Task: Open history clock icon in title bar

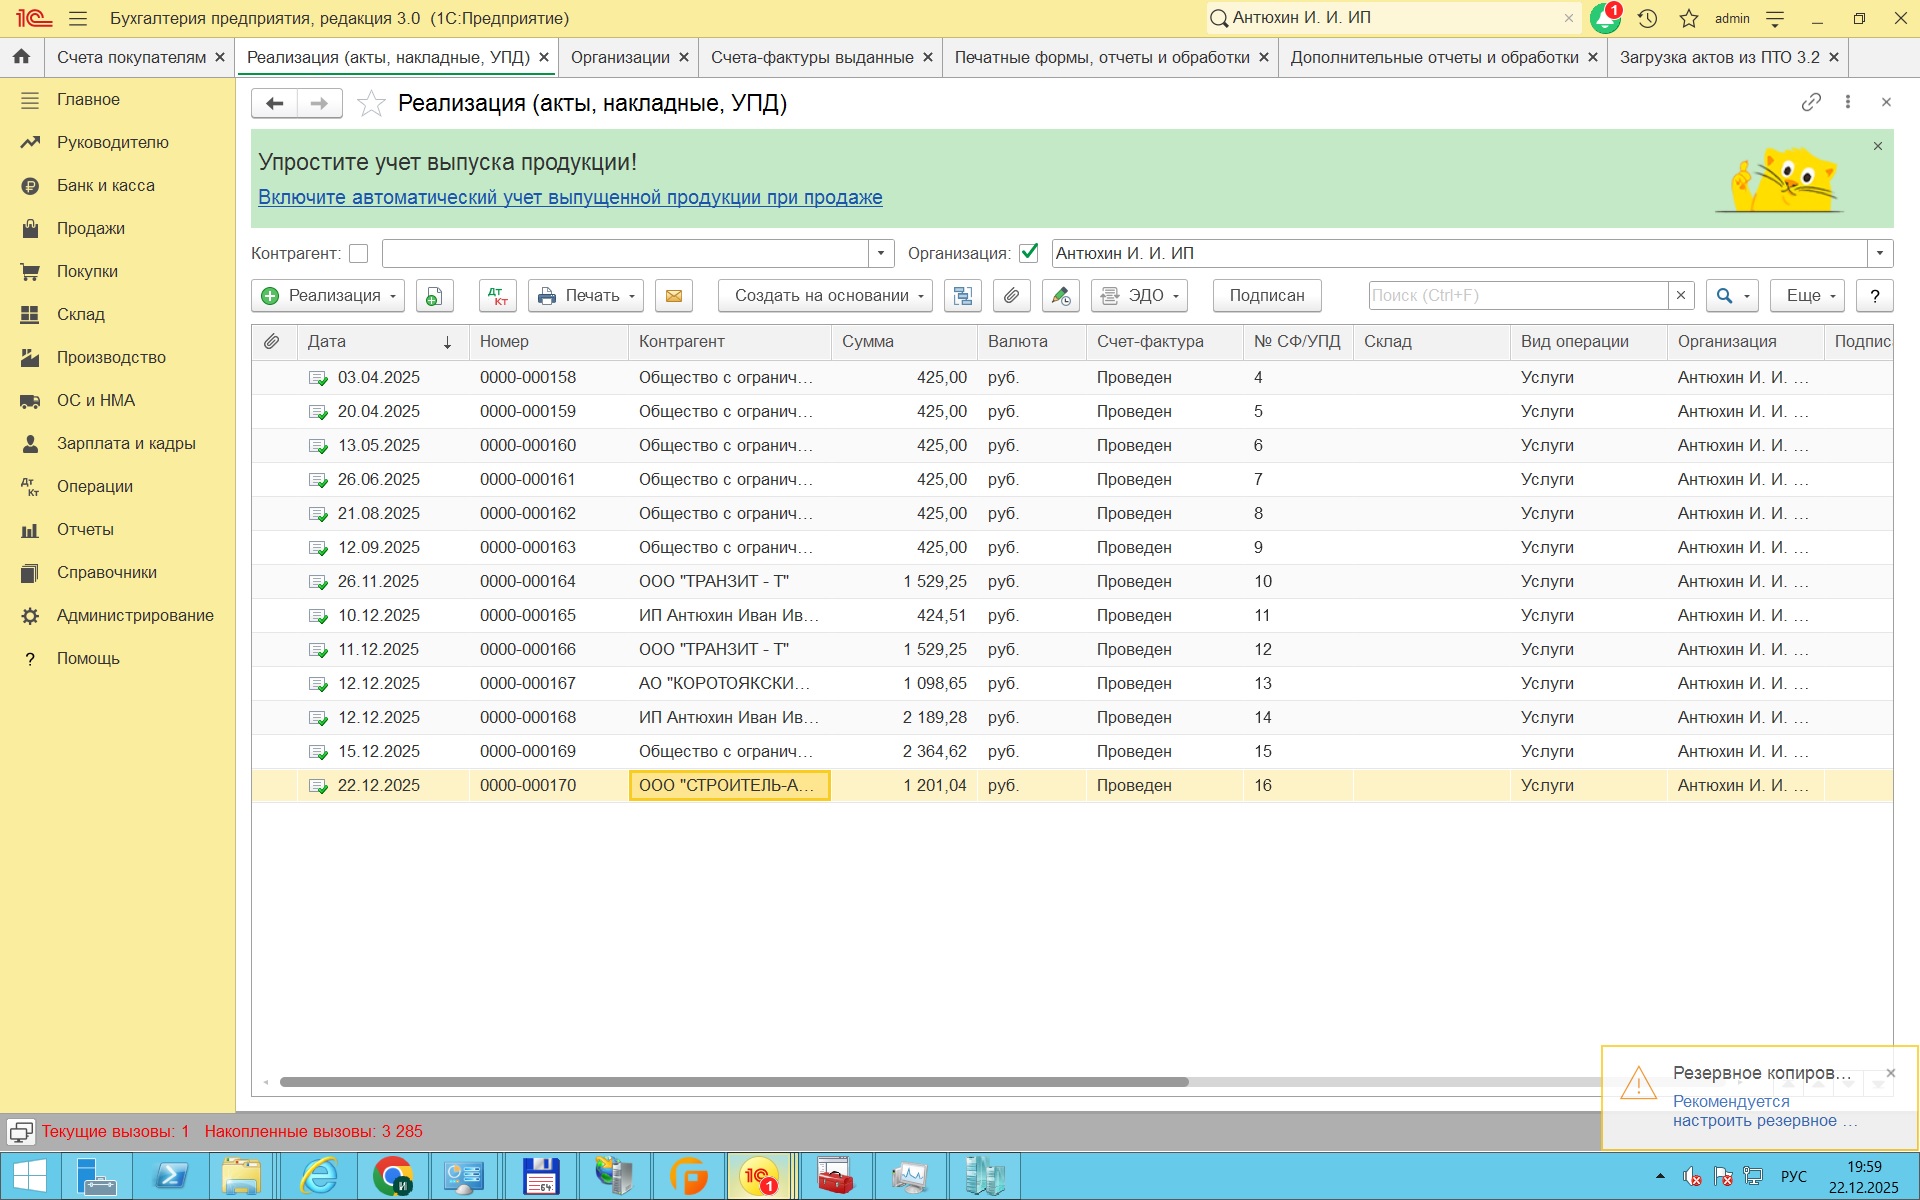Action: point(1648,18)
